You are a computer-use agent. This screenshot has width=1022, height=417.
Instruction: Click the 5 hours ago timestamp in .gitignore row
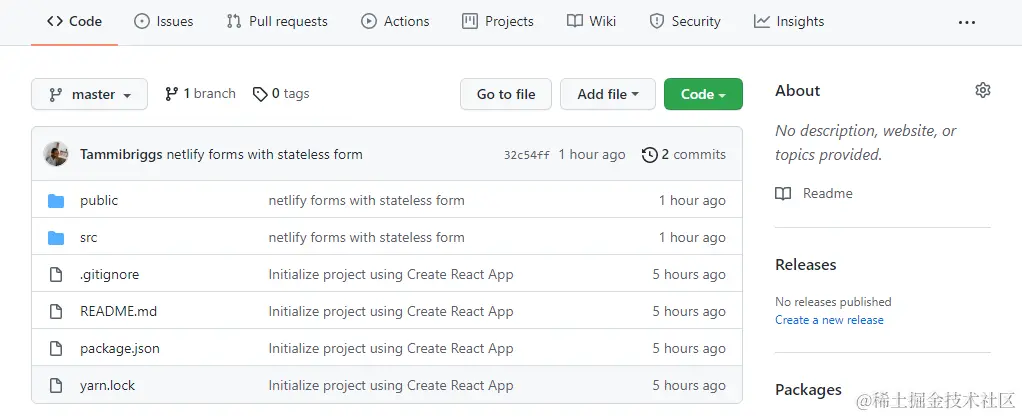[x=689, y=275]
